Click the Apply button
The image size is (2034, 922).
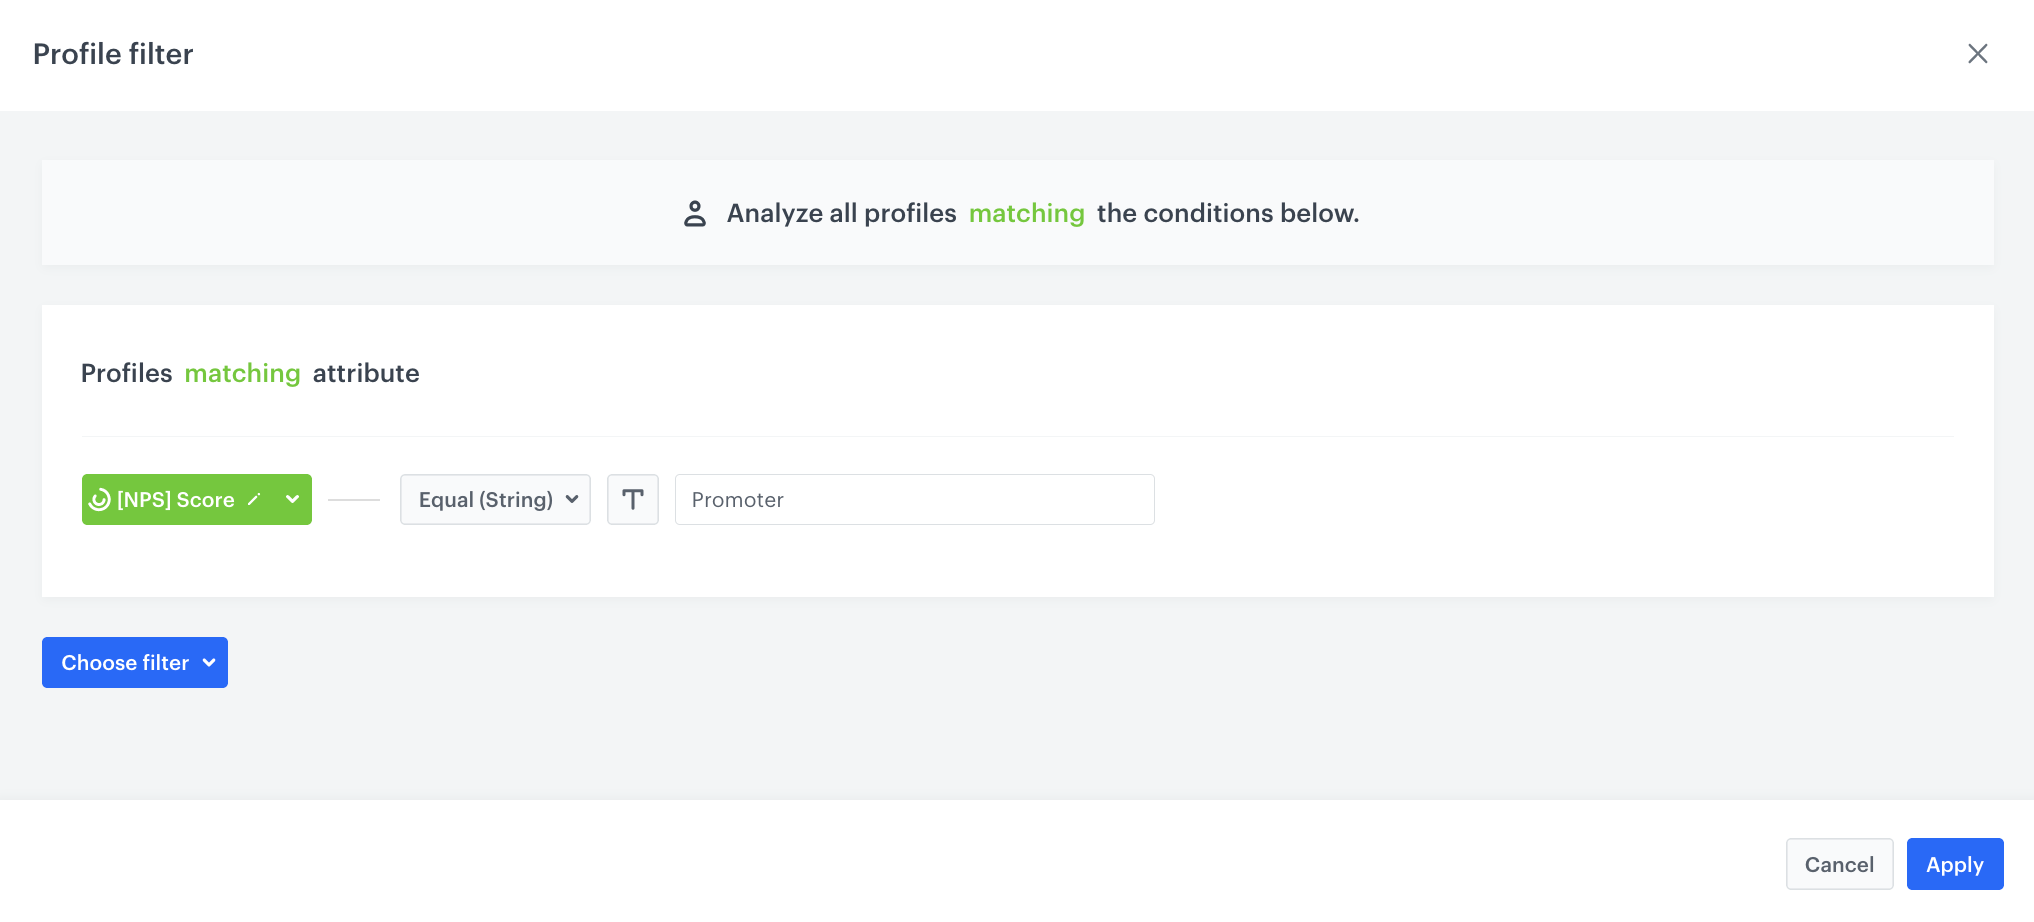coord(1954,864)
